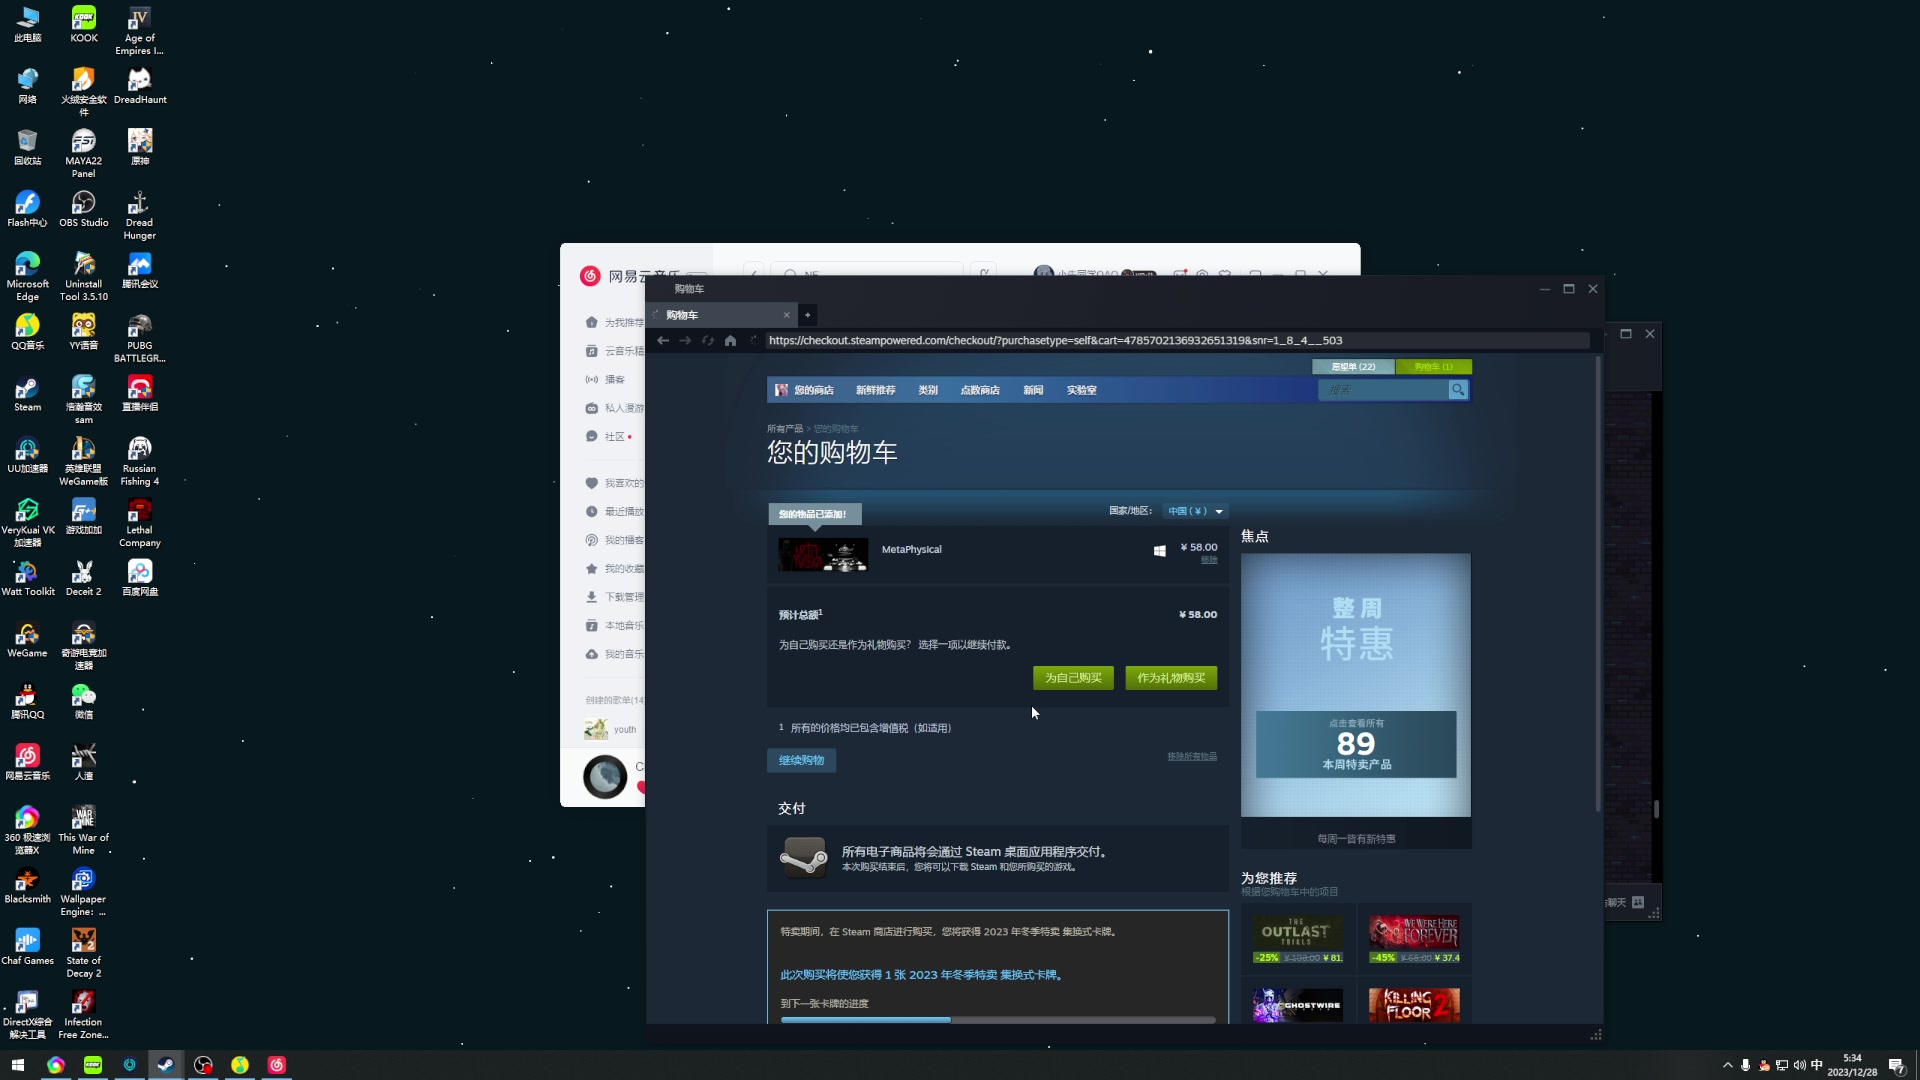
Task: Close the 购物车 browser tab
Action: pos(786,315)
